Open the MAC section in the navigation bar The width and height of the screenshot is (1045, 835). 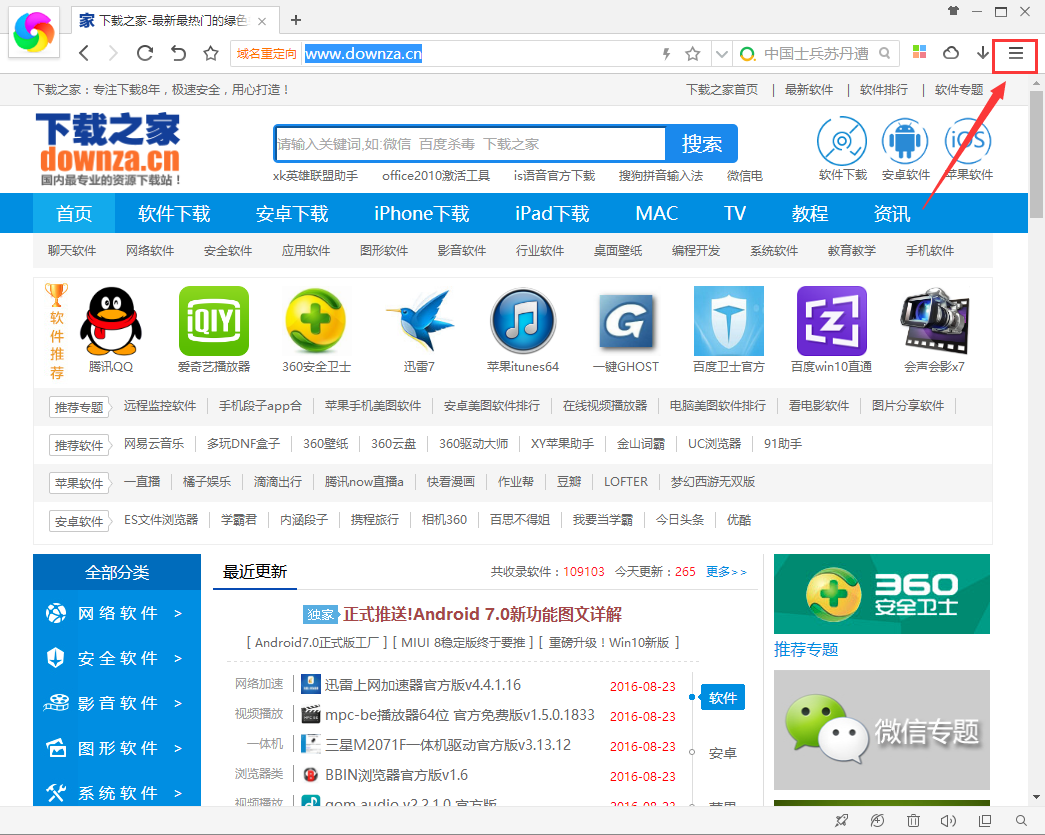coord(656,213)
